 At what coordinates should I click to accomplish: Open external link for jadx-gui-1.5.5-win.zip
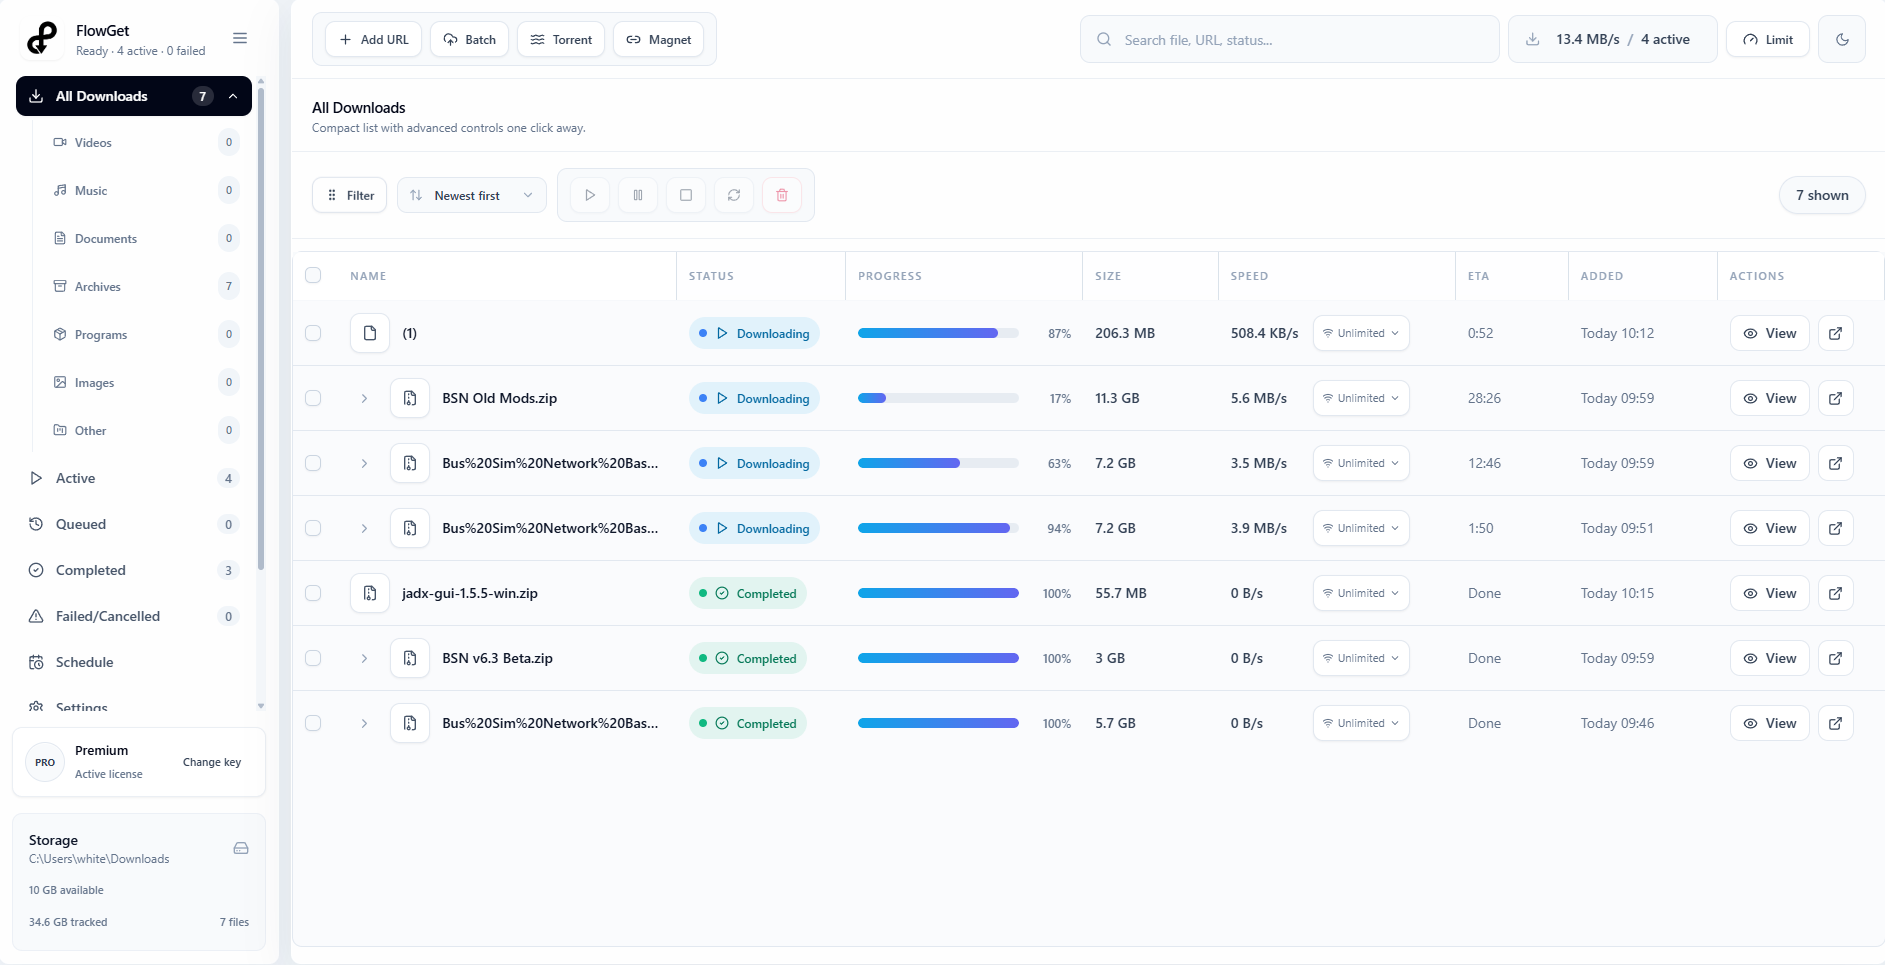click(x=1836, y=593)
